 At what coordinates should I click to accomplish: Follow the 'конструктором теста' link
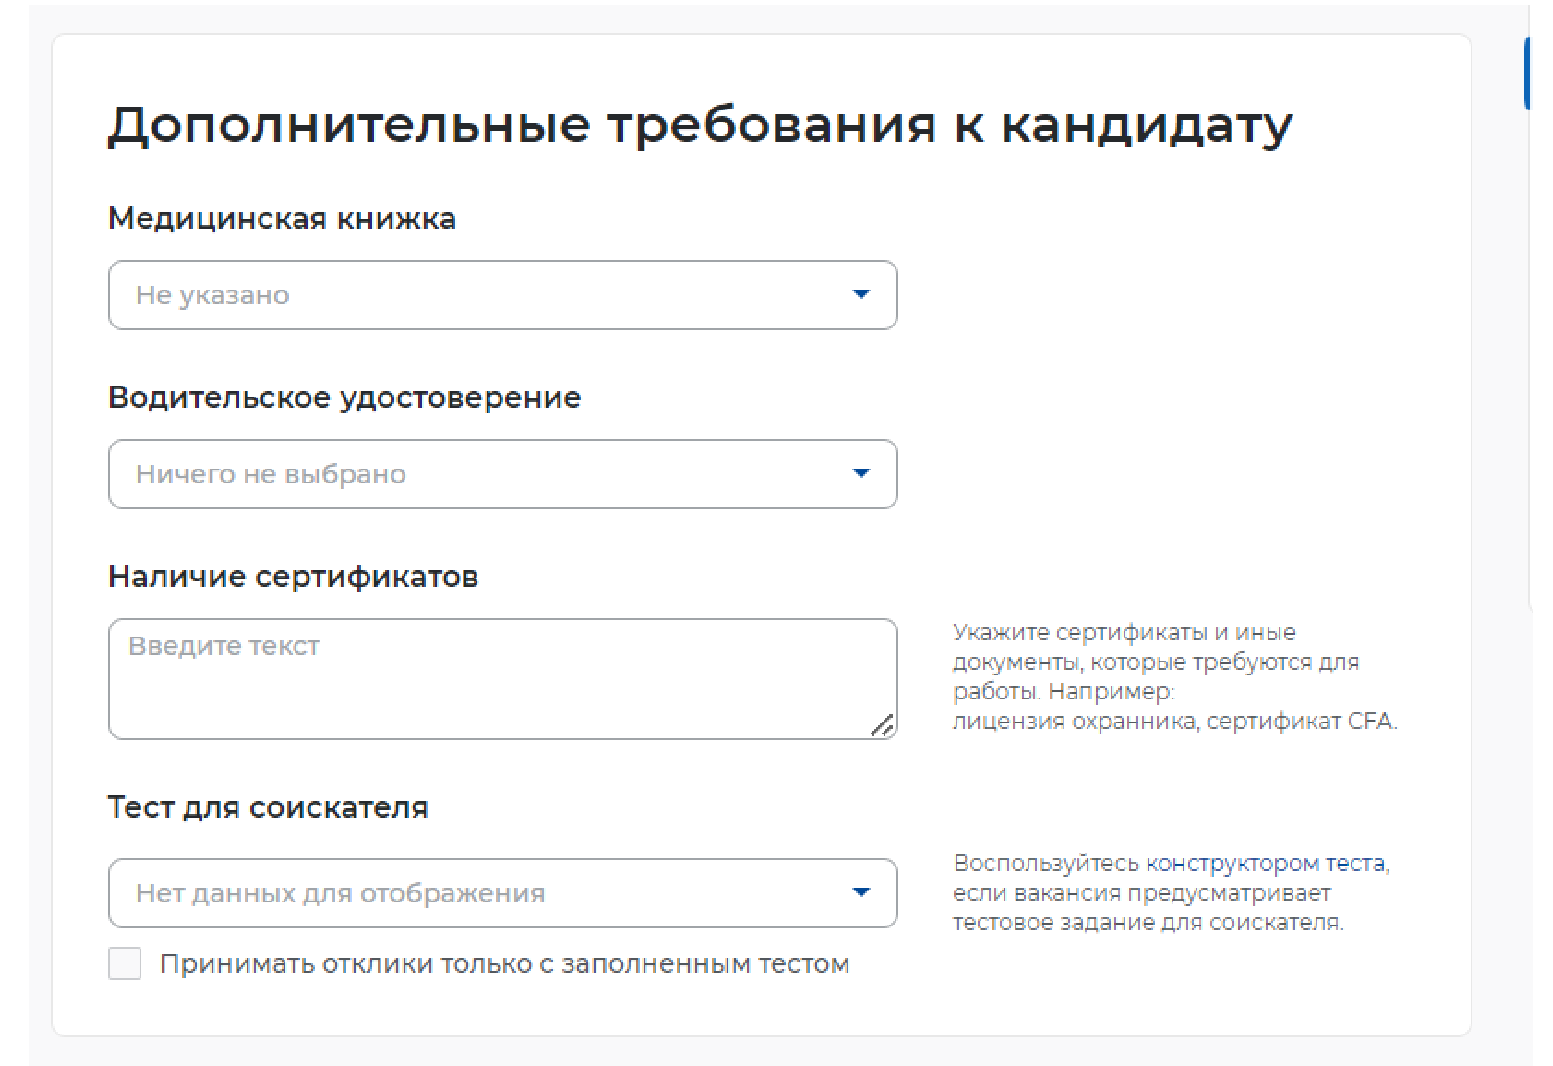coord(1265,863)
